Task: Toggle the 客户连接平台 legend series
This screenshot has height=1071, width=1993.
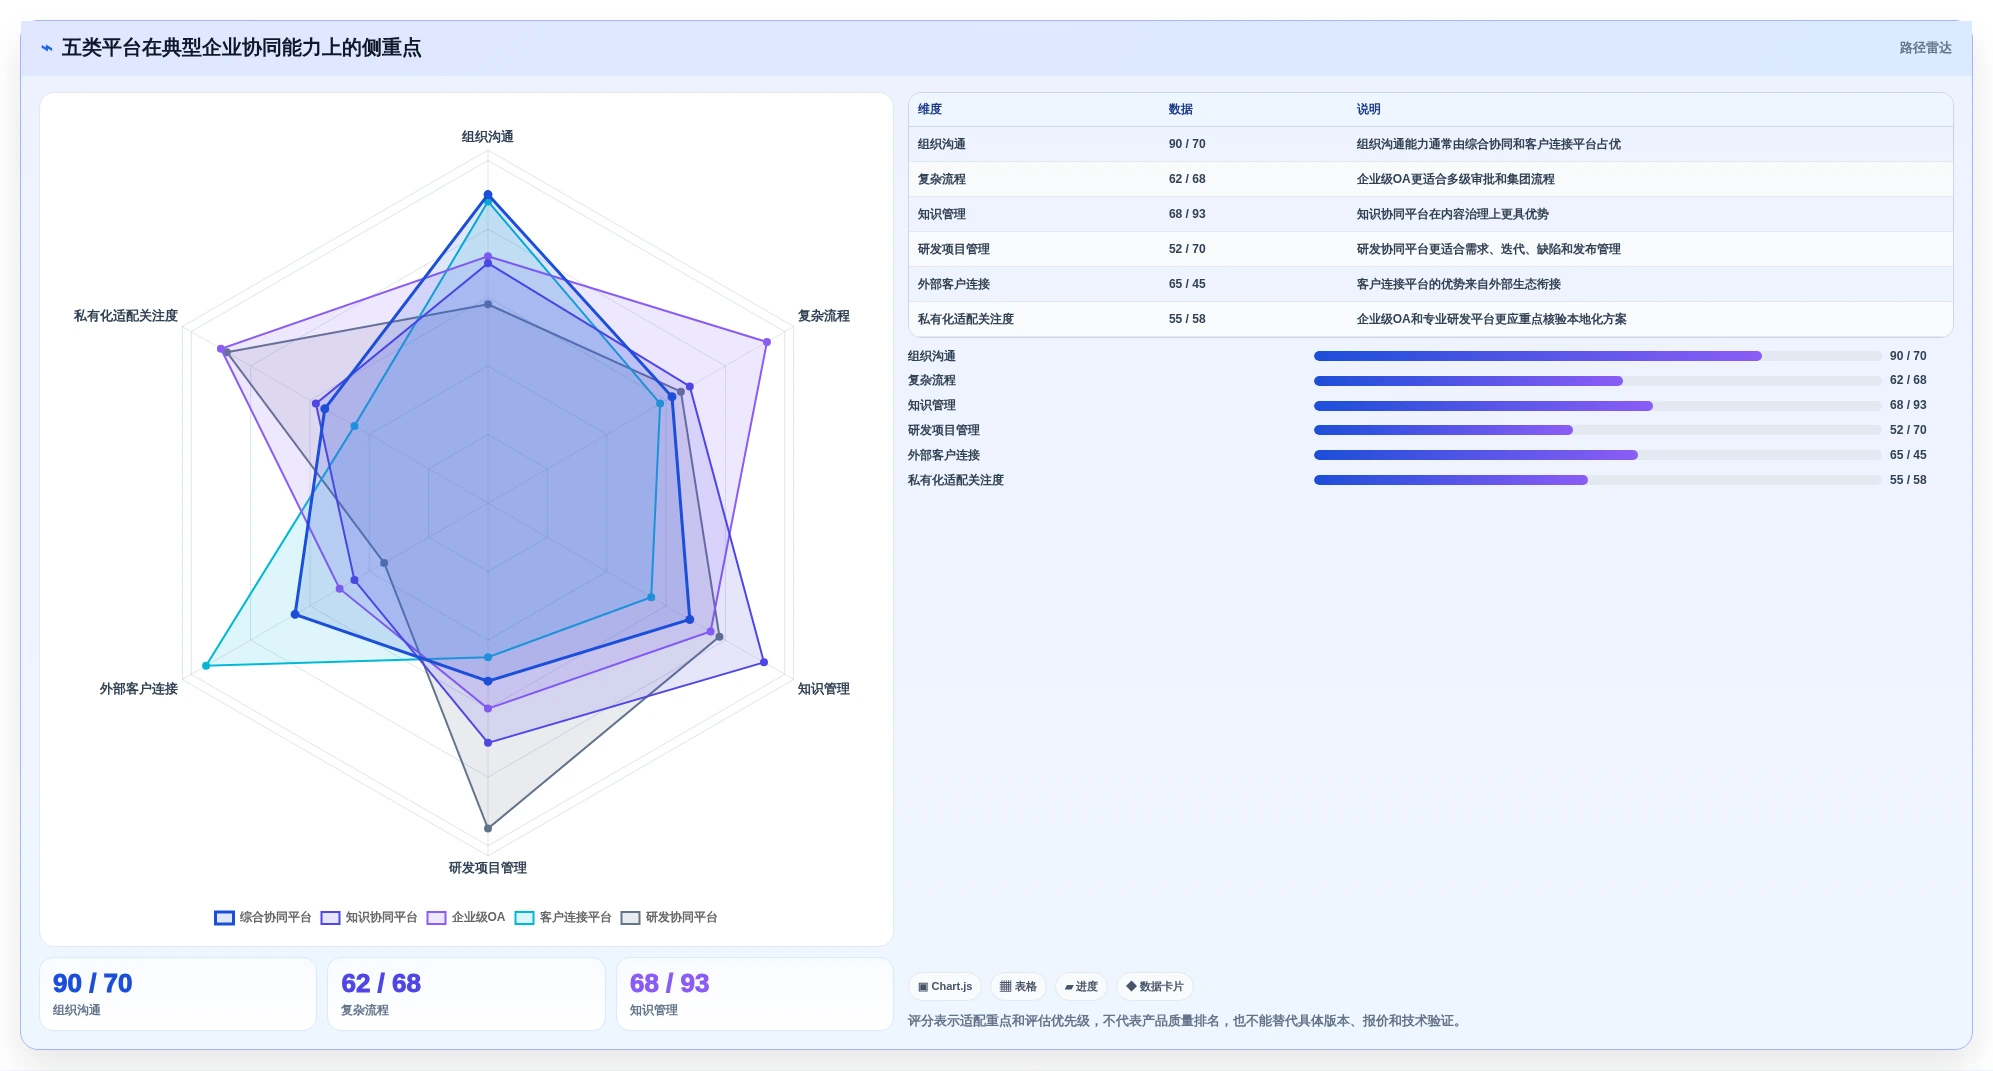Action: point(563,917)
